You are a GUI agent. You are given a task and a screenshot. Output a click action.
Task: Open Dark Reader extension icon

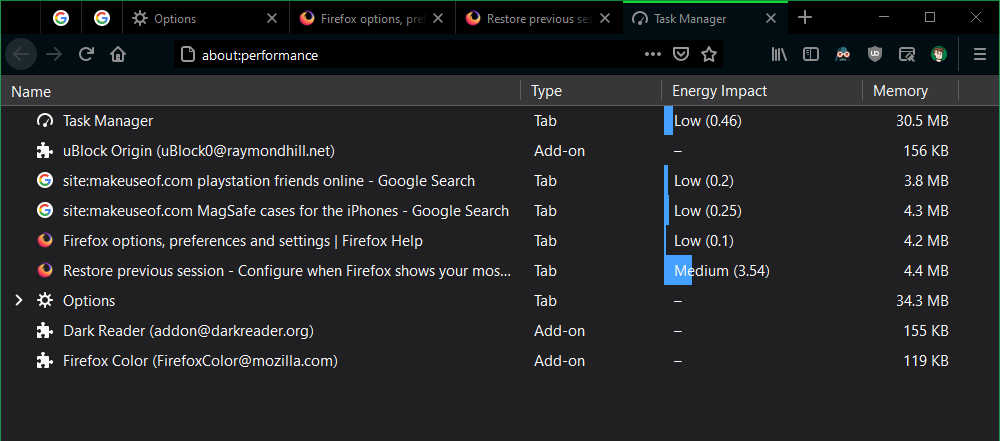click(843, 55)
